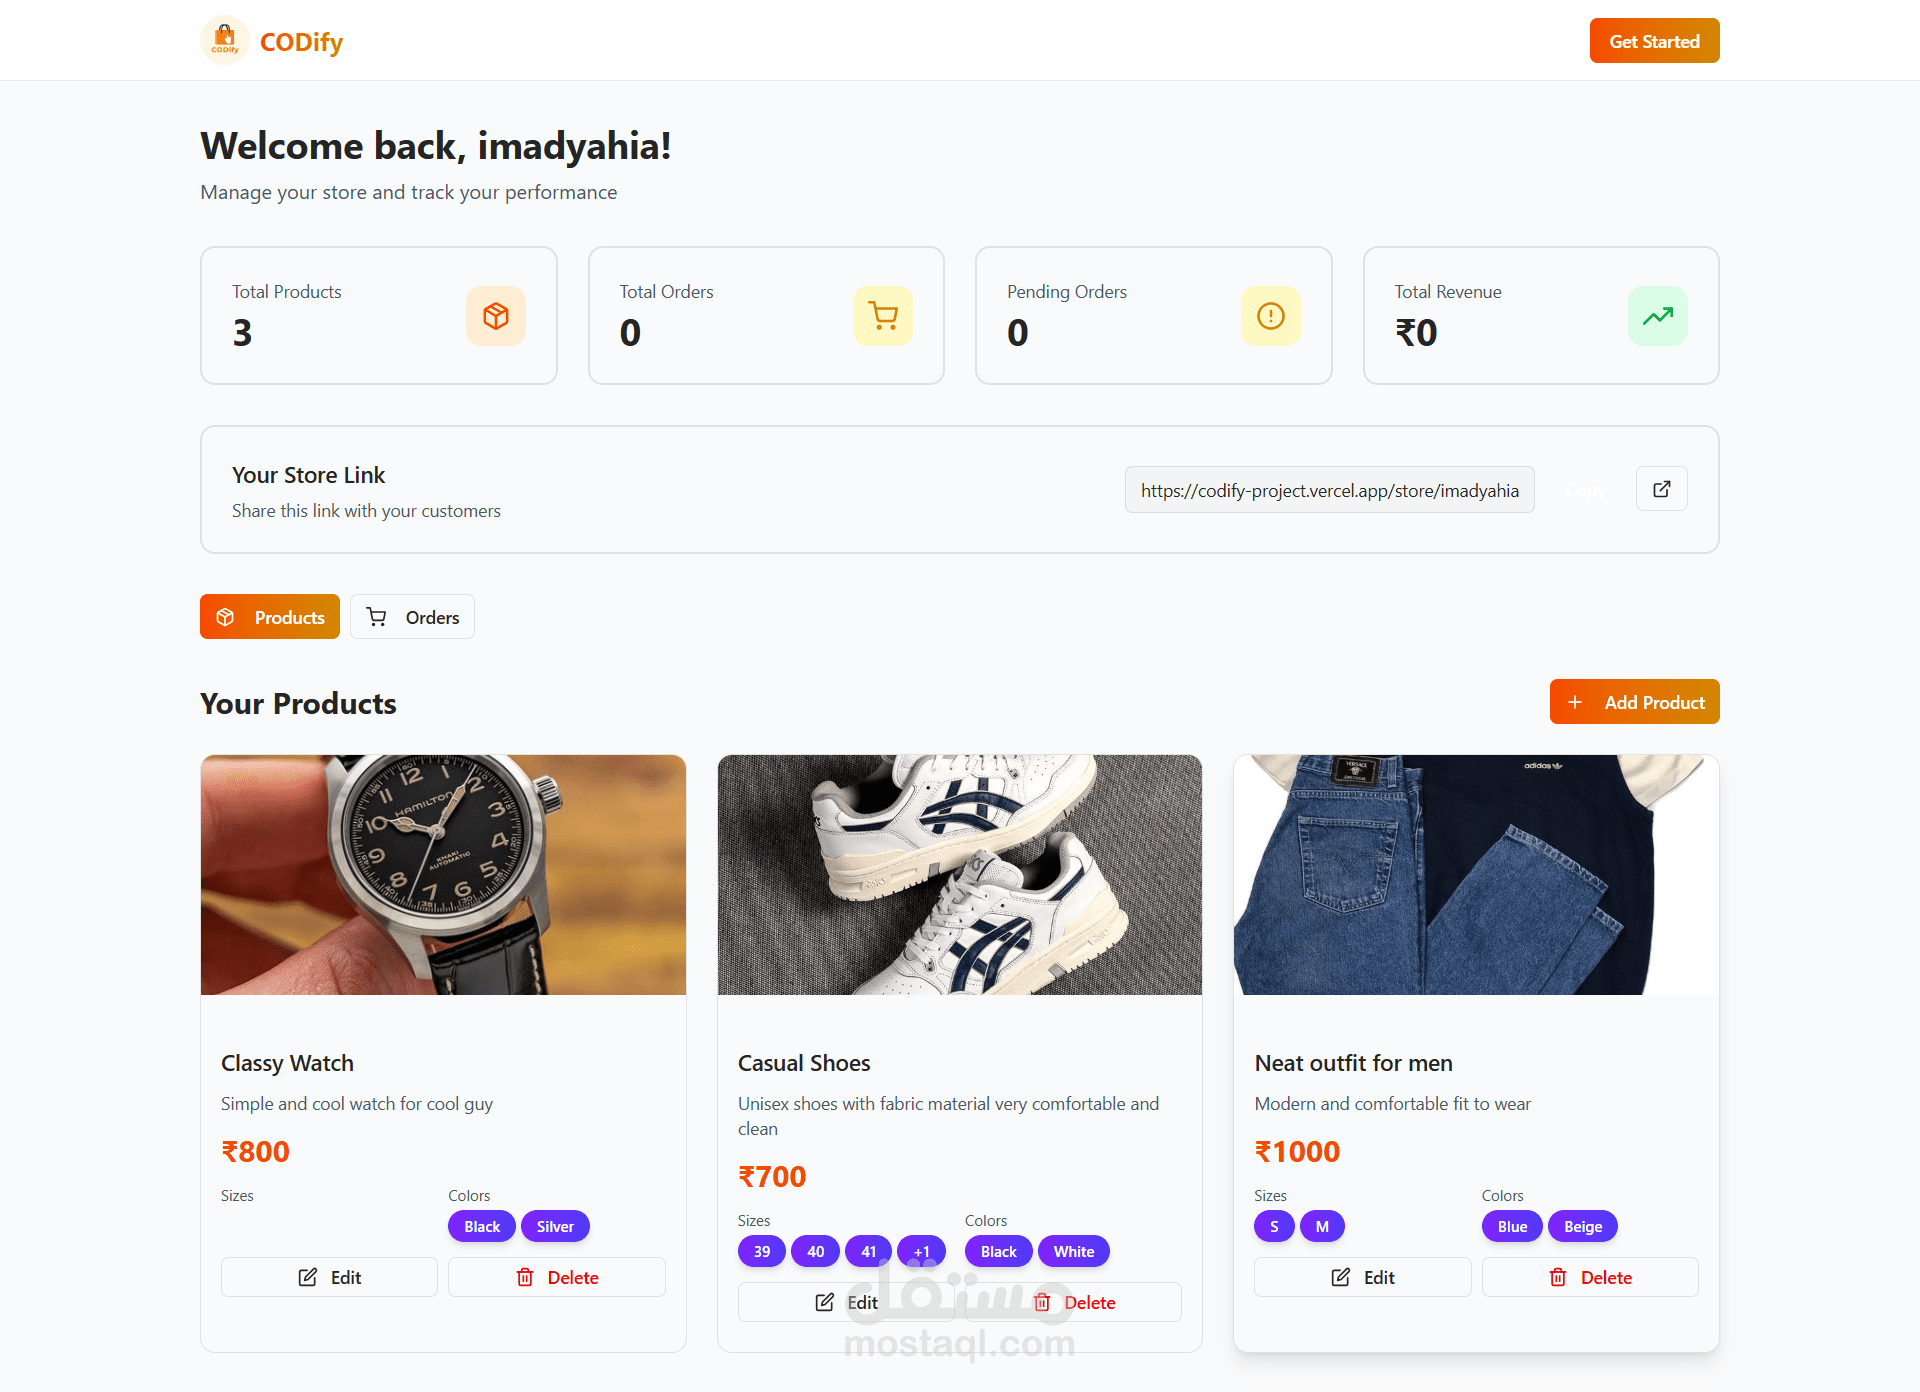Click the CODify shopping bag logo
The height and width of the screenshot is (1392, 1920).
click(225, 41)
